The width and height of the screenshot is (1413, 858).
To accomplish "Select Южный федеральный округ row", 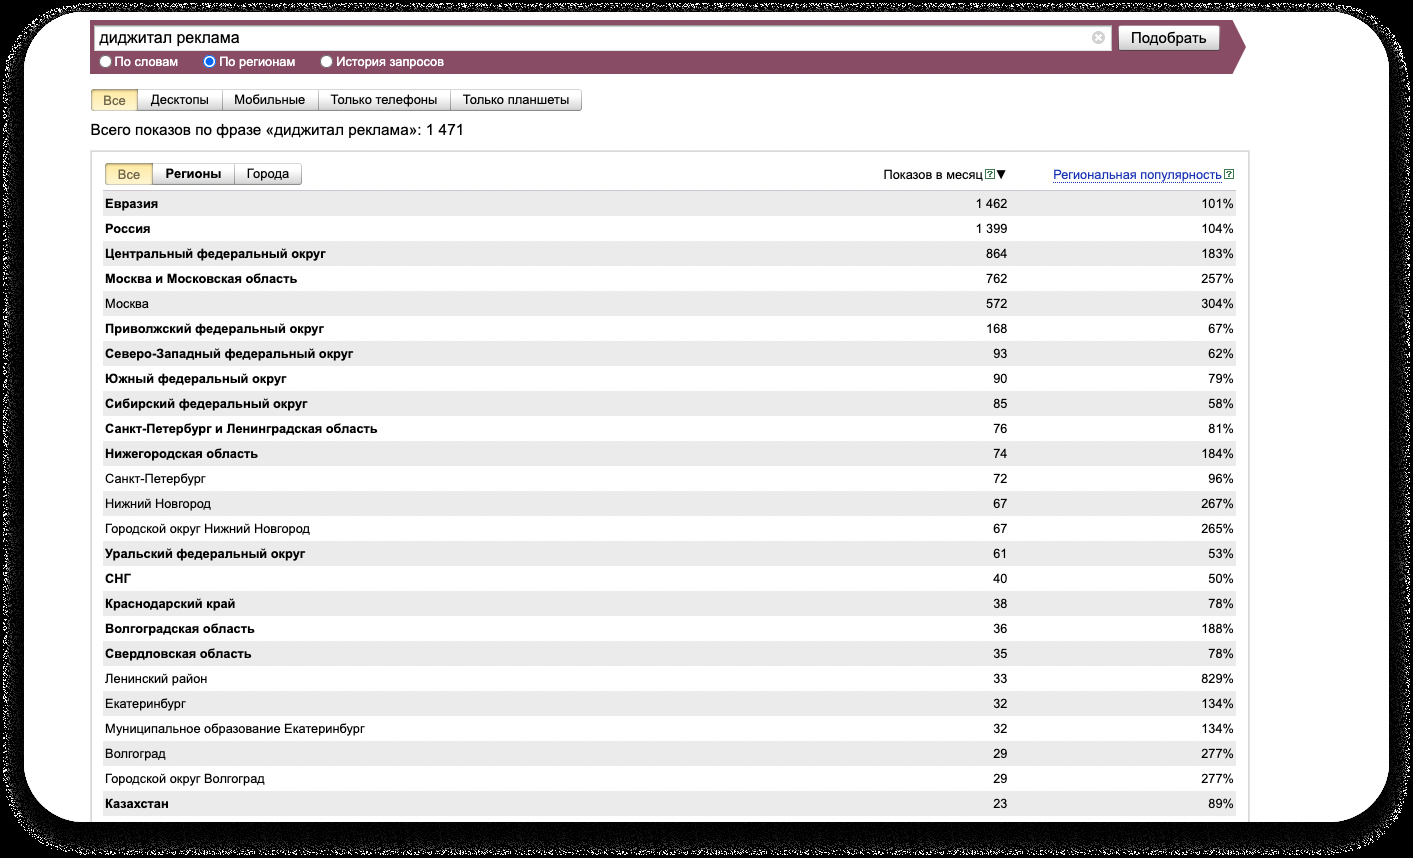I will coord(670,379).
